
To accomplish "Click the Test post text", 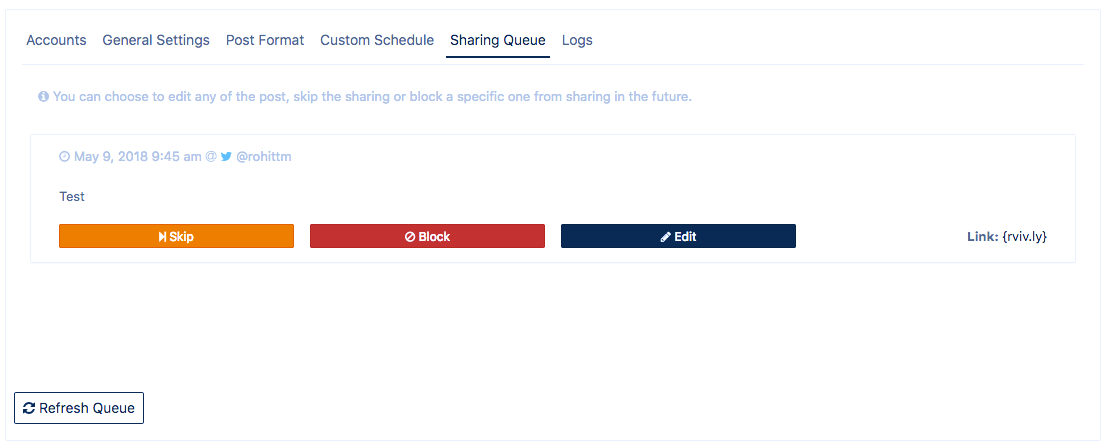I will click(x=72, y=196).
